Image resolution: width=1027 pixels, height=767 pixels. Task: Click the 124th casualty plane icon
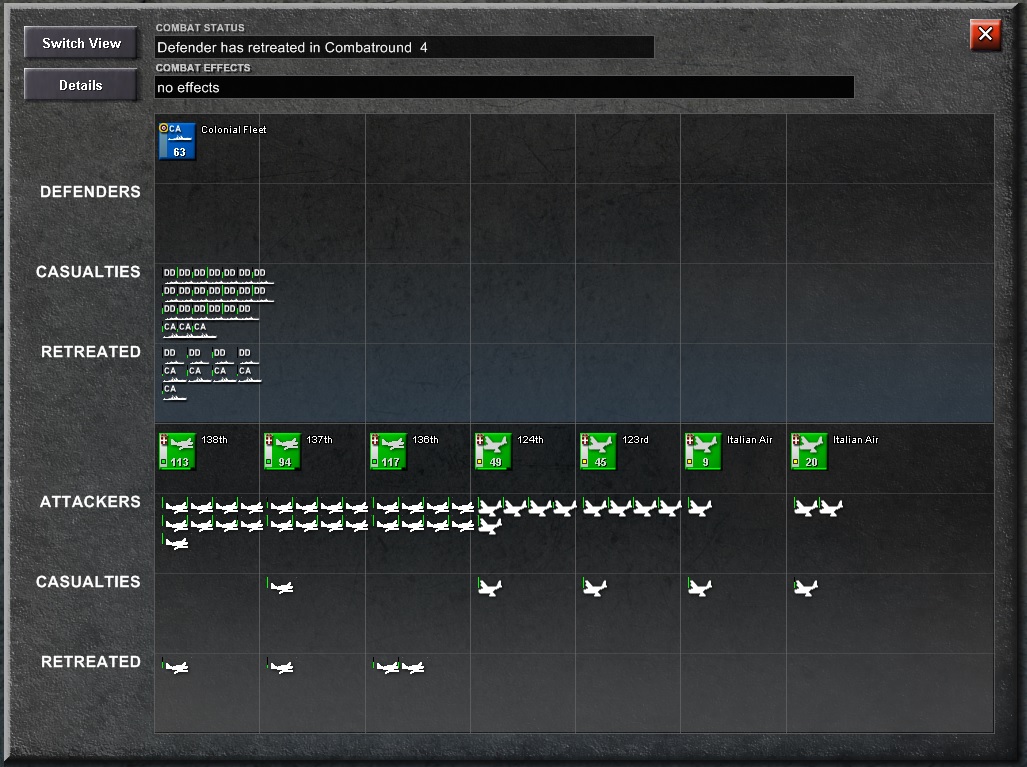(x=490, y=587)
